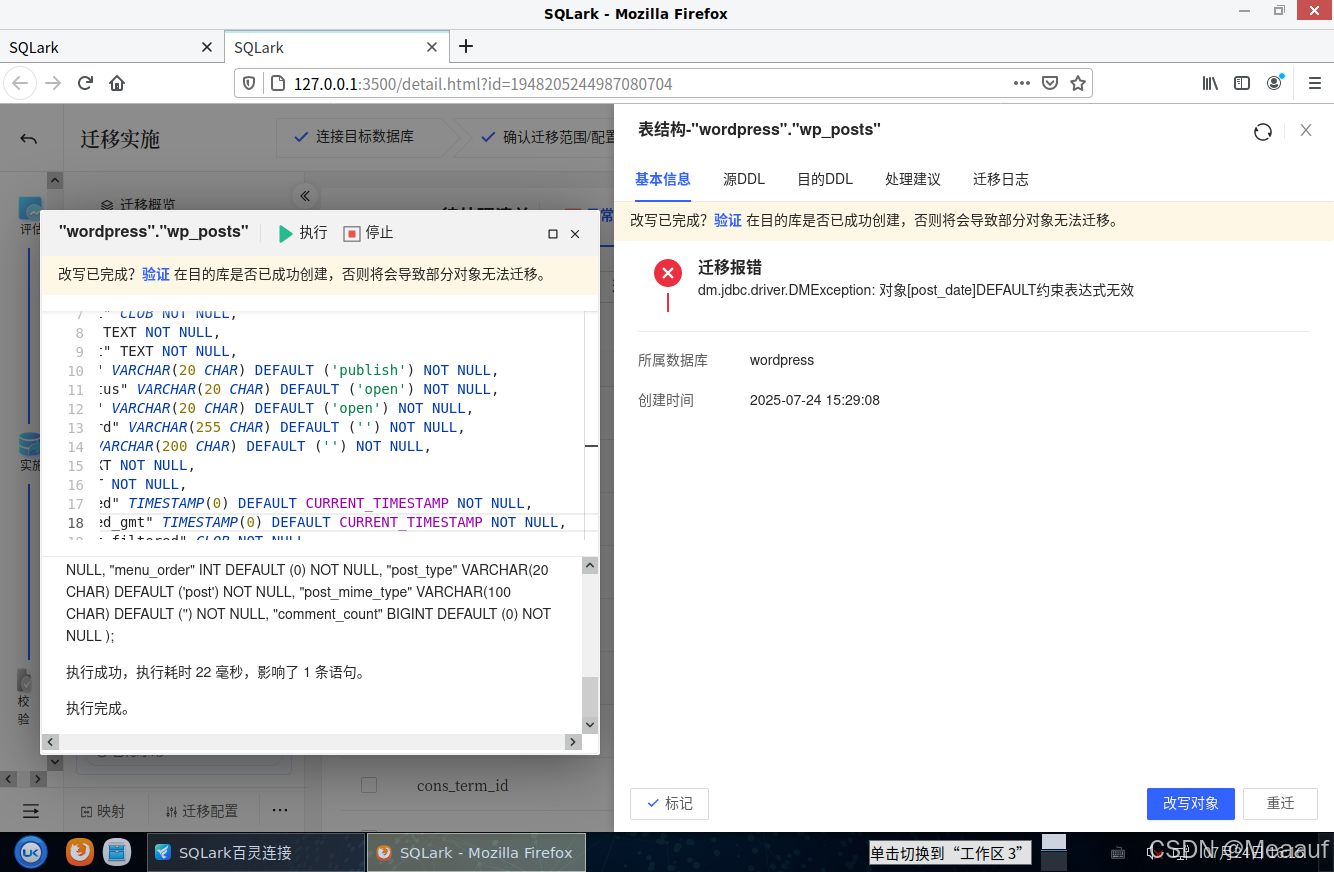Stop execution with 停止 button

(368, 233)
